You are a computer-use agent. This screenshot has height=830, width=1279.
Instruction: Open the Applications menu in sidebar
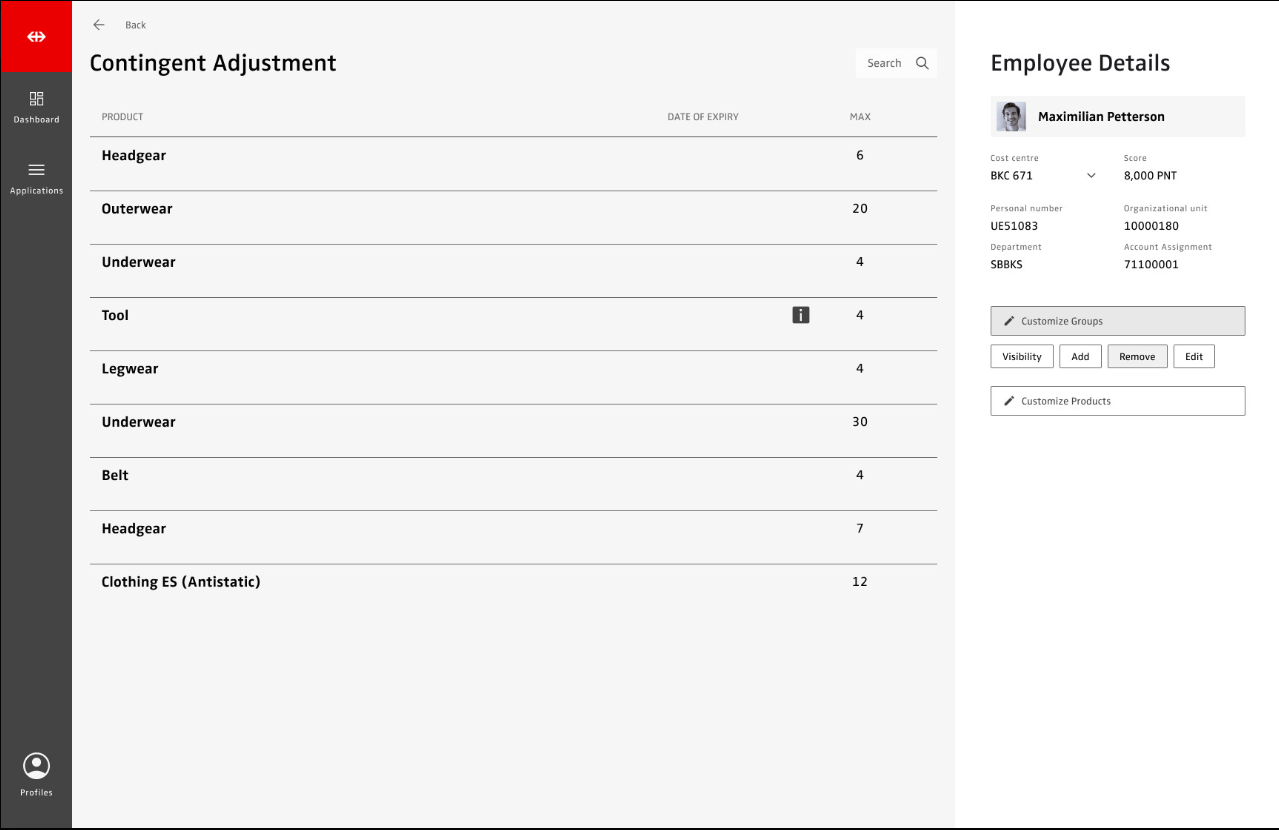(36, 178)
